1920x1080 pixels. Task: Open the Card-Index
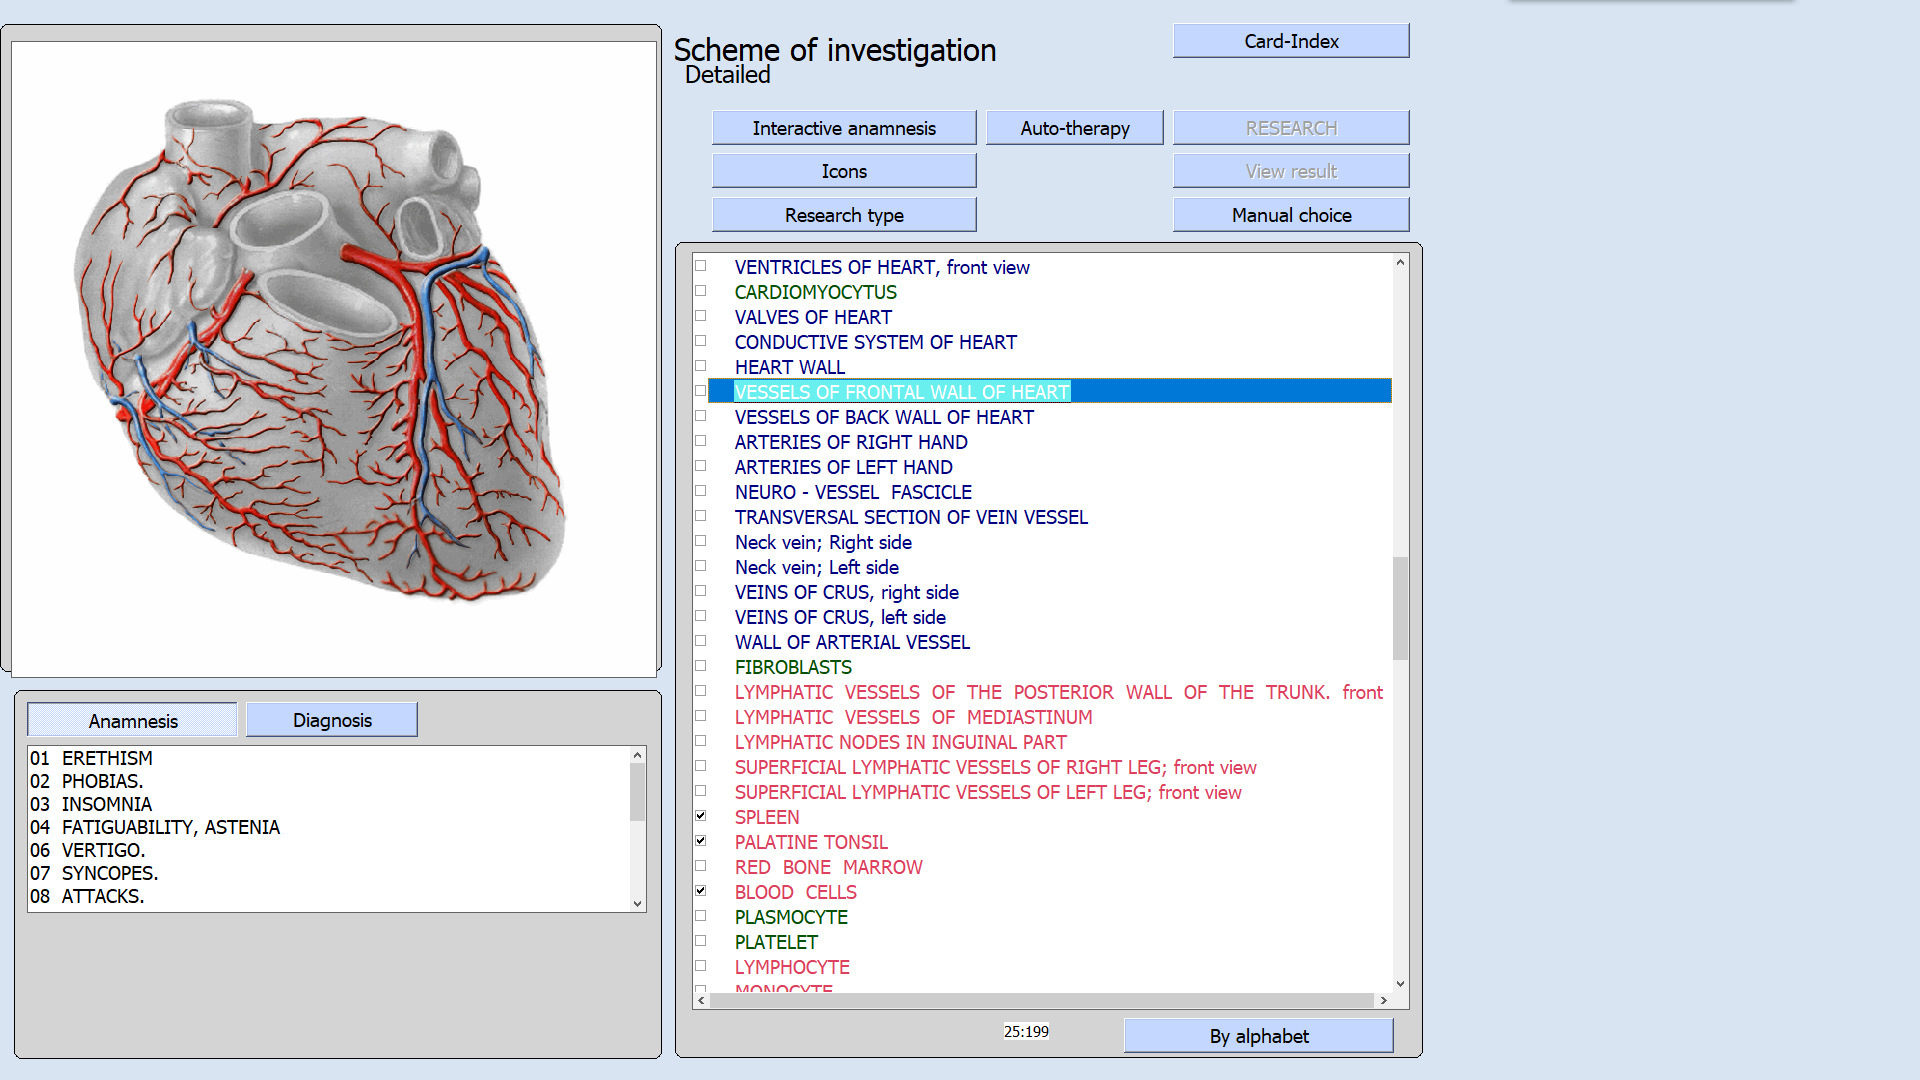pos(1290,41)
